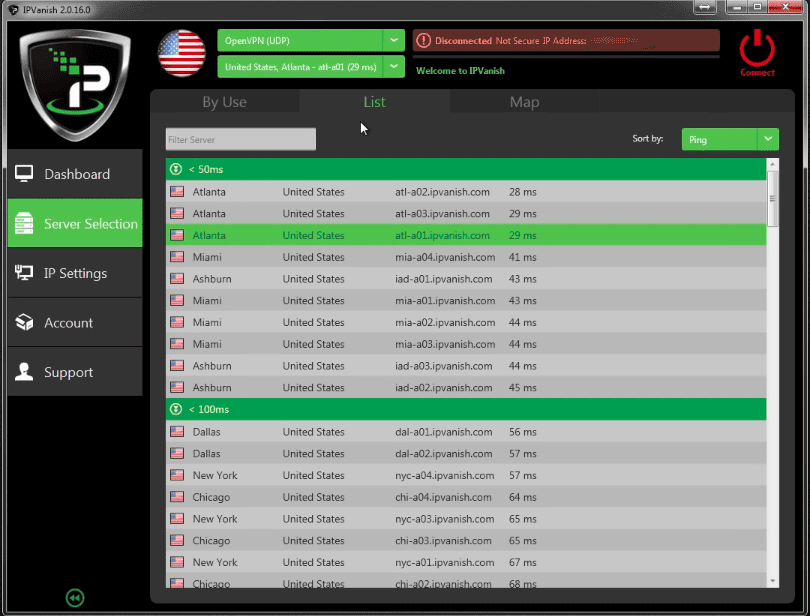Select highlighted server atl-a01.ipvanish.com
Screen dimensions: 810x616
coord(466,235)
